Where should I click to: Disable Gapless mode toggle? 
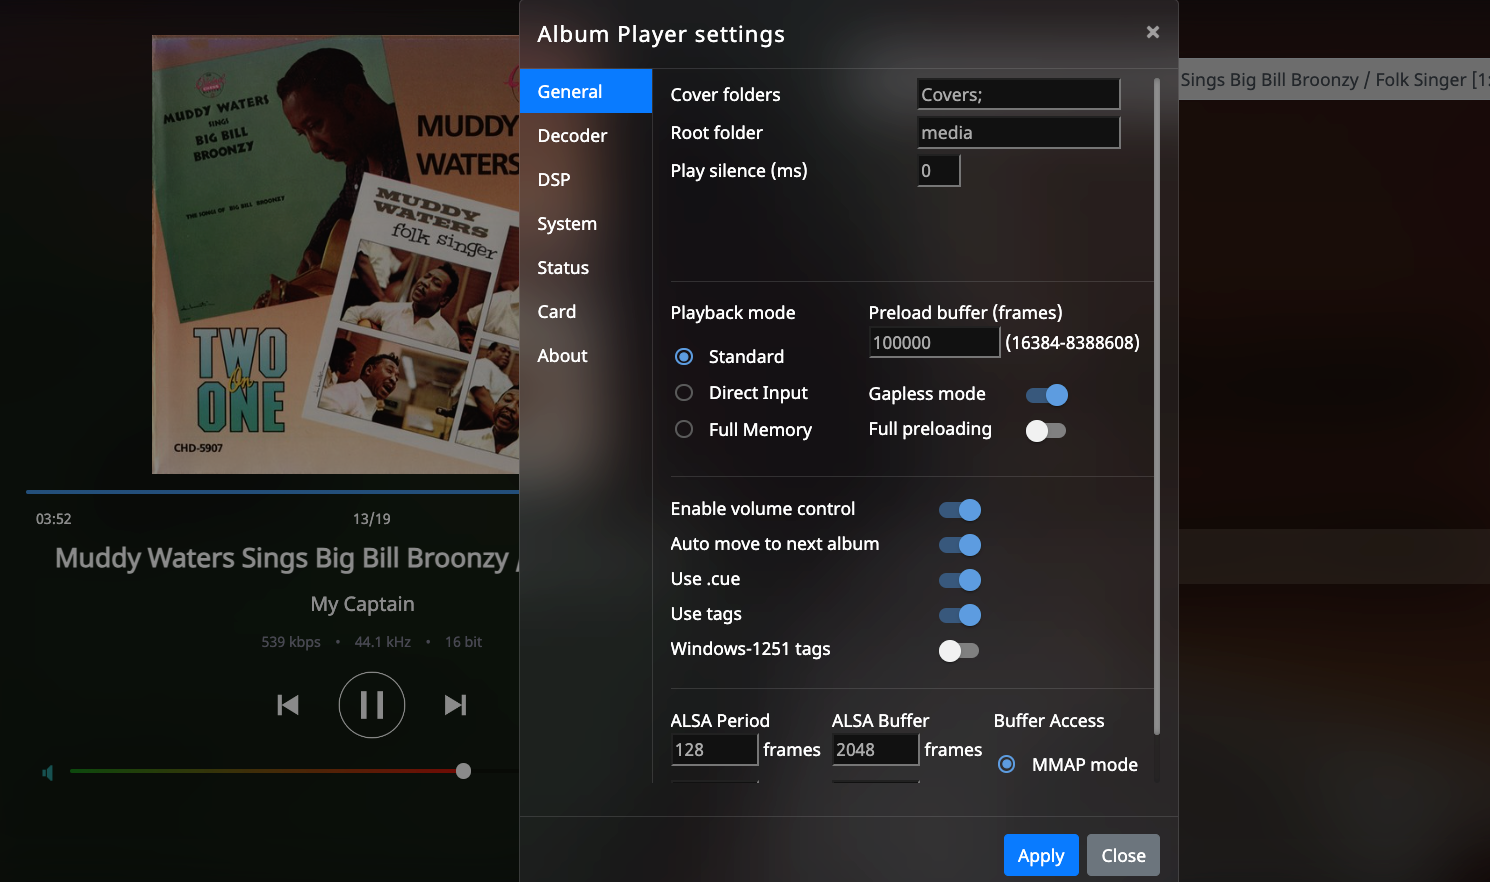click(1047, 395)
